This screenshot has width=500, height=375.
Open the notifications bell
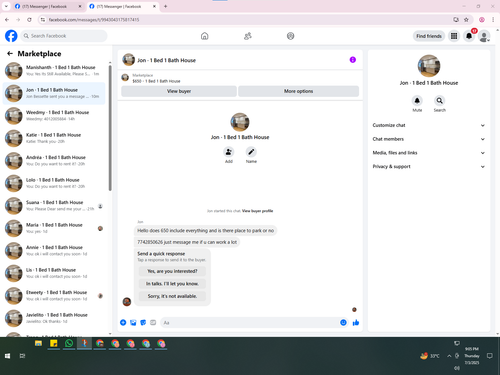[469, 36]
